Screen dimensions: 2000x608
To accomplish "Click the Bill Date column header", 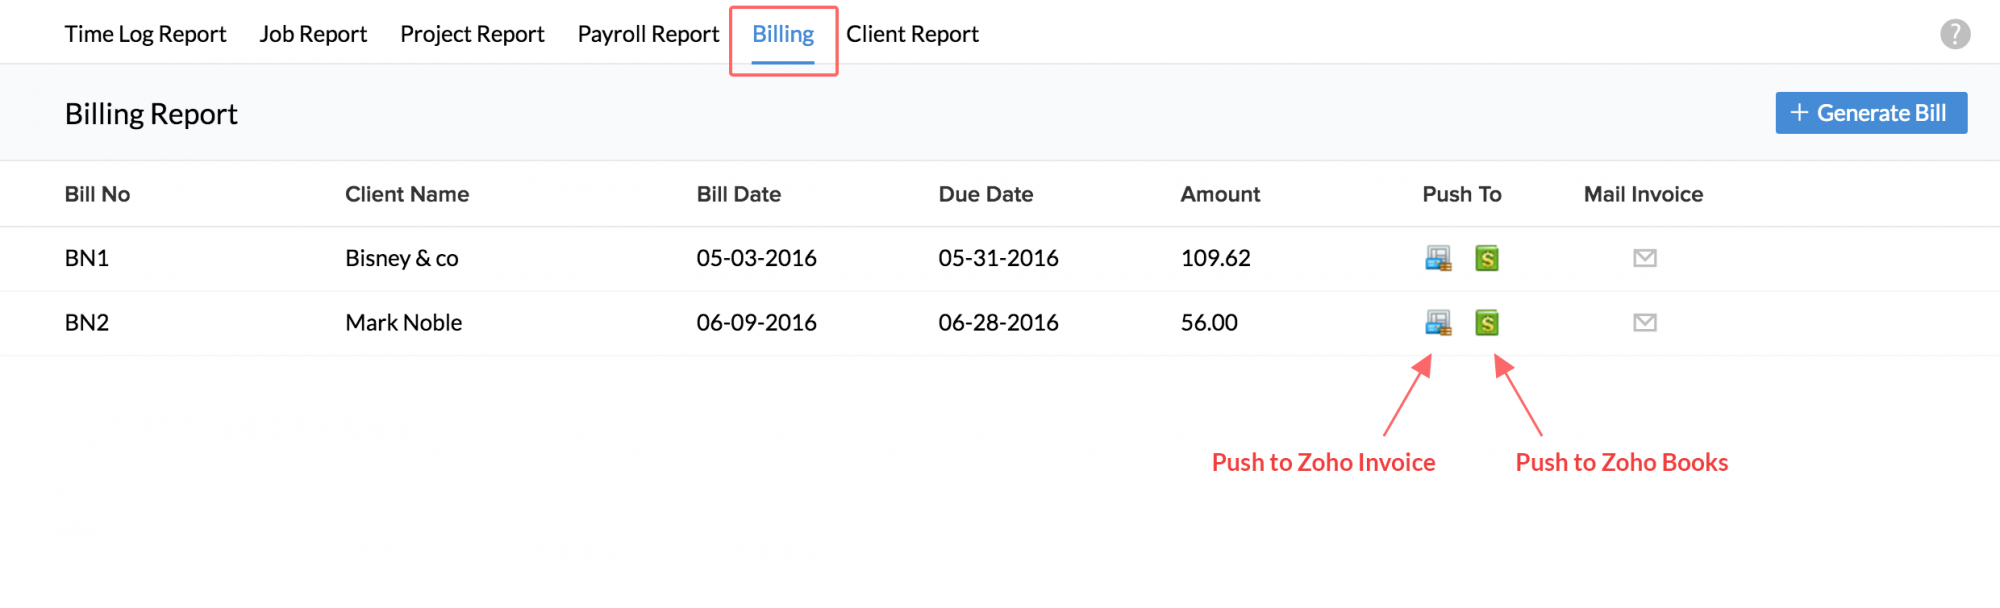I will click(739, 194).
